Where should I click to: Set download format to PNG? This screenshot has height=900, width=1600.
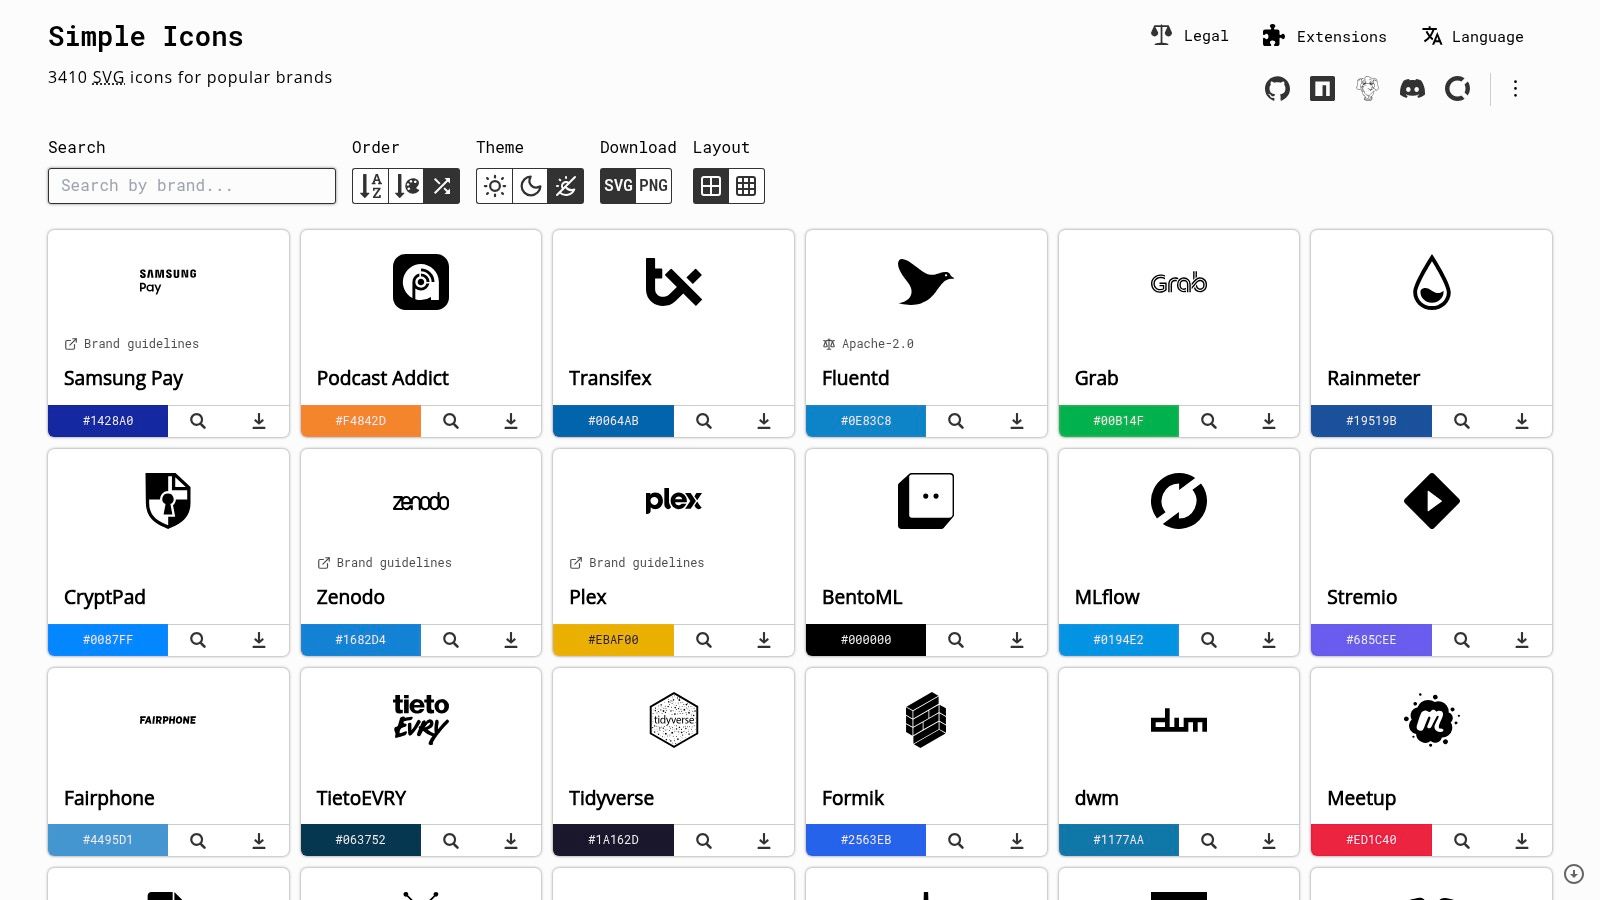tap(652, 186)
